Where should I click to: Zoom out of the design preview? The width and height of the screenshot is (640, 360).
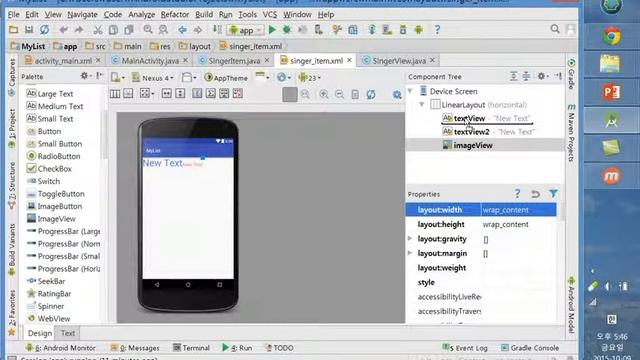339,94
